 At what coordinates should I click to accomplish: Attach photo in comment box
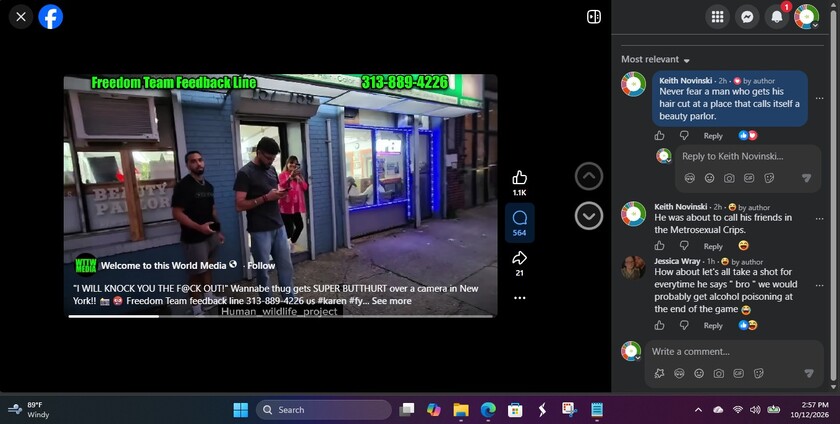pos(719,374)
